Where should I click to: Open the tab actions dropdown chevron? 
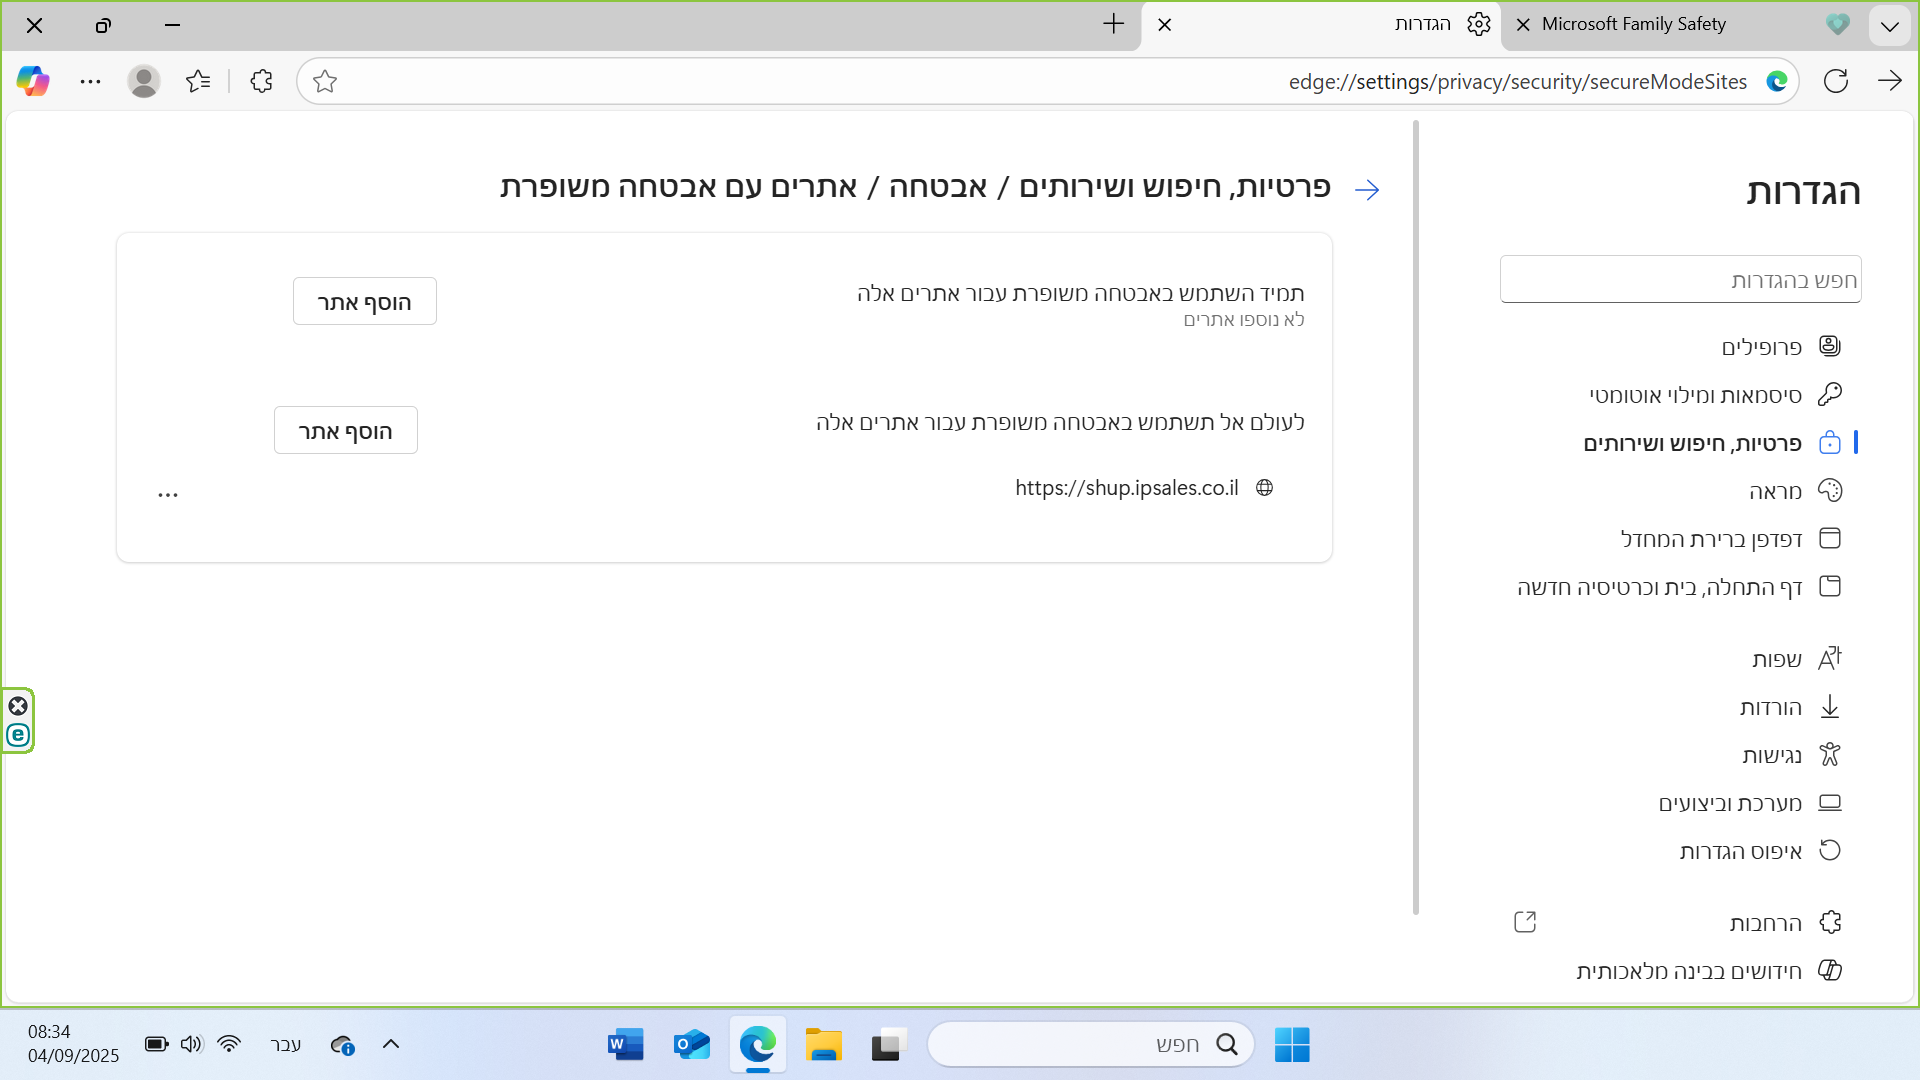point(1889,26)
